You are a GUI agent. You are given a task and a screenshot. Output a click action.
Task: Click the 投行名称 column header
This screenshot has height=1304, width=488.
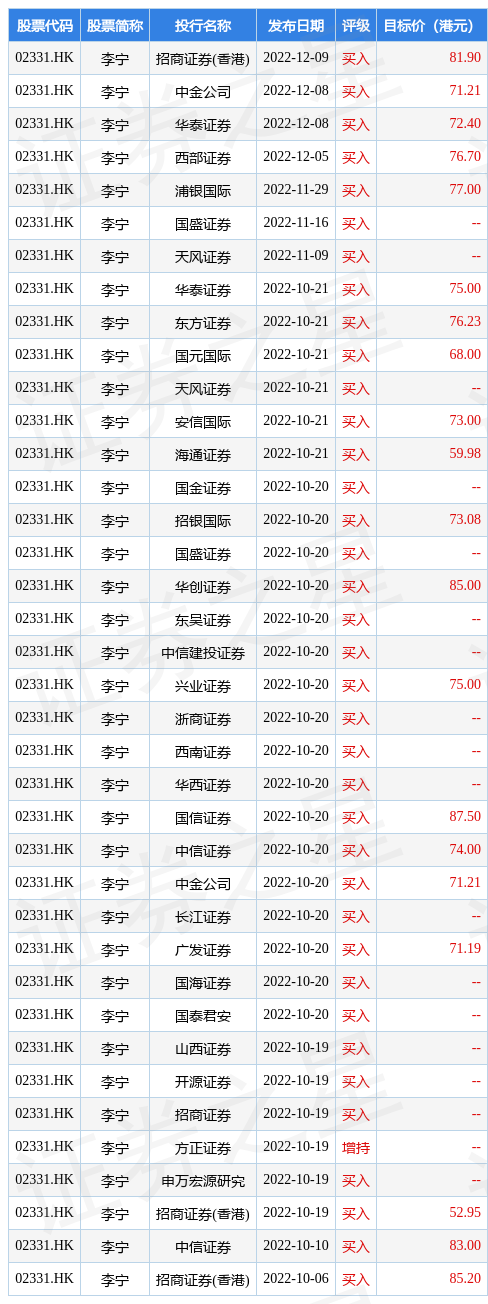(203, 26)
